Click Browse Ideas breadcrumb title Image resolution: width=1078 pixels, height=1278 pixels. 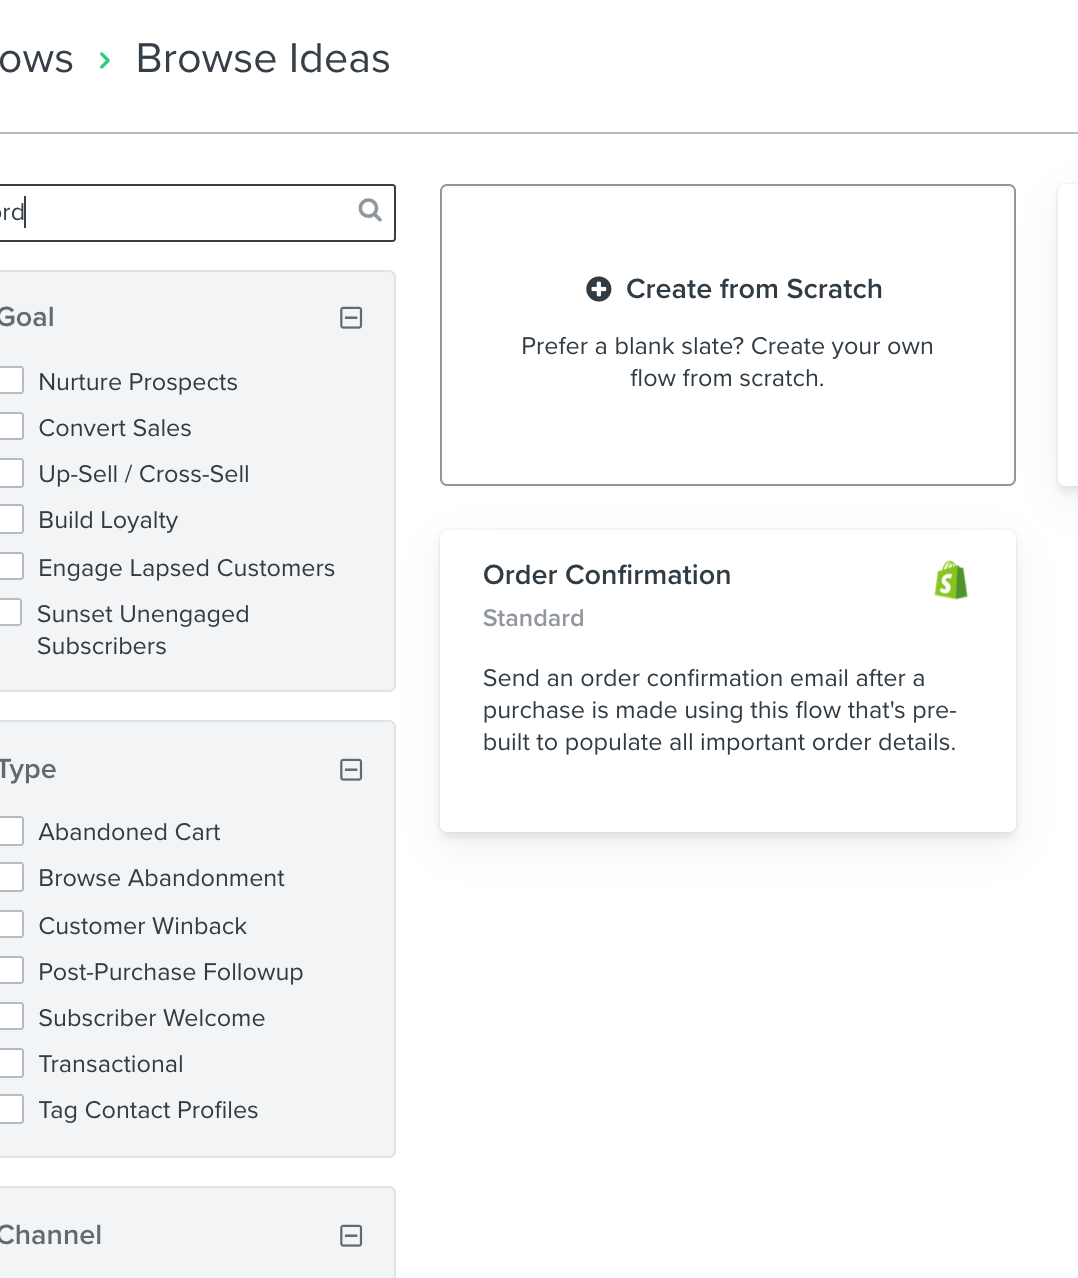(x=263, y=59)
